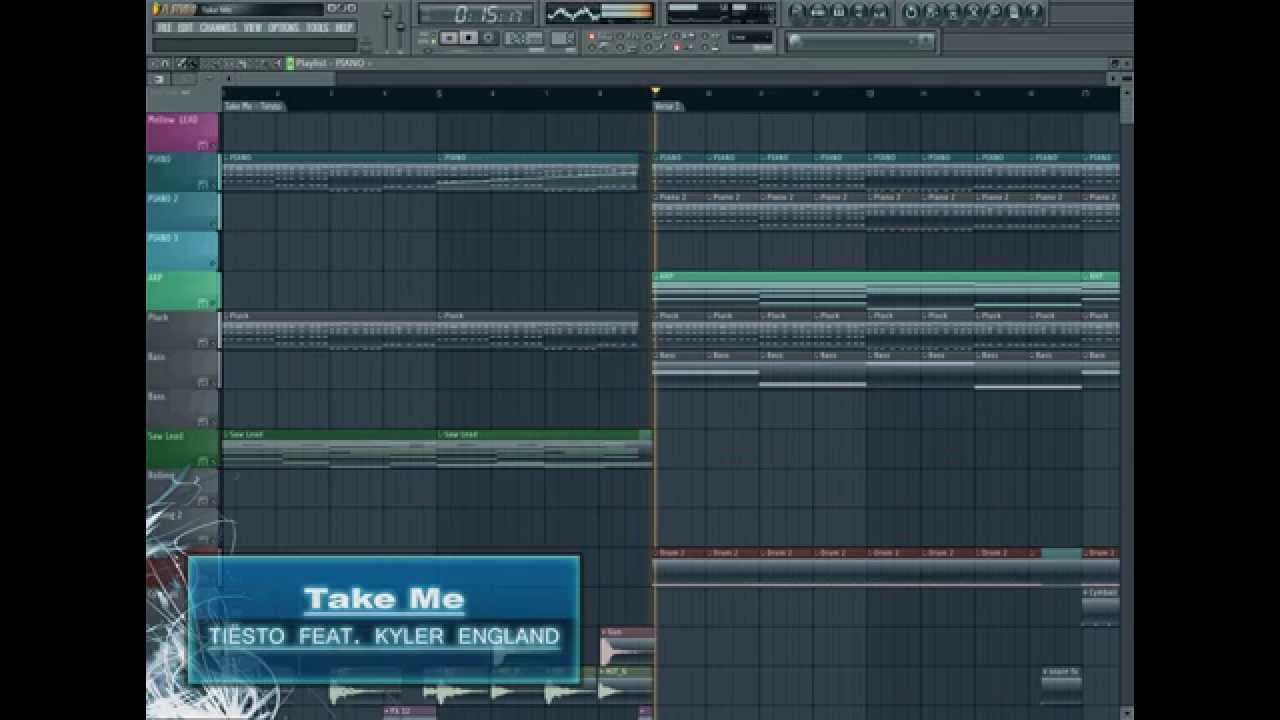This screenshot has width=1280, height=720.
Task: Select the Mellow LEAD track header
Action: (182, 131)
